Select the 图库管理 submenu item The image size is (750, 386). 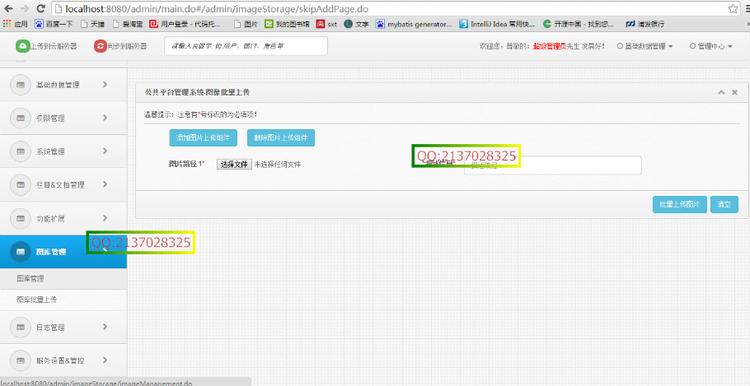[x=63, y=278]
